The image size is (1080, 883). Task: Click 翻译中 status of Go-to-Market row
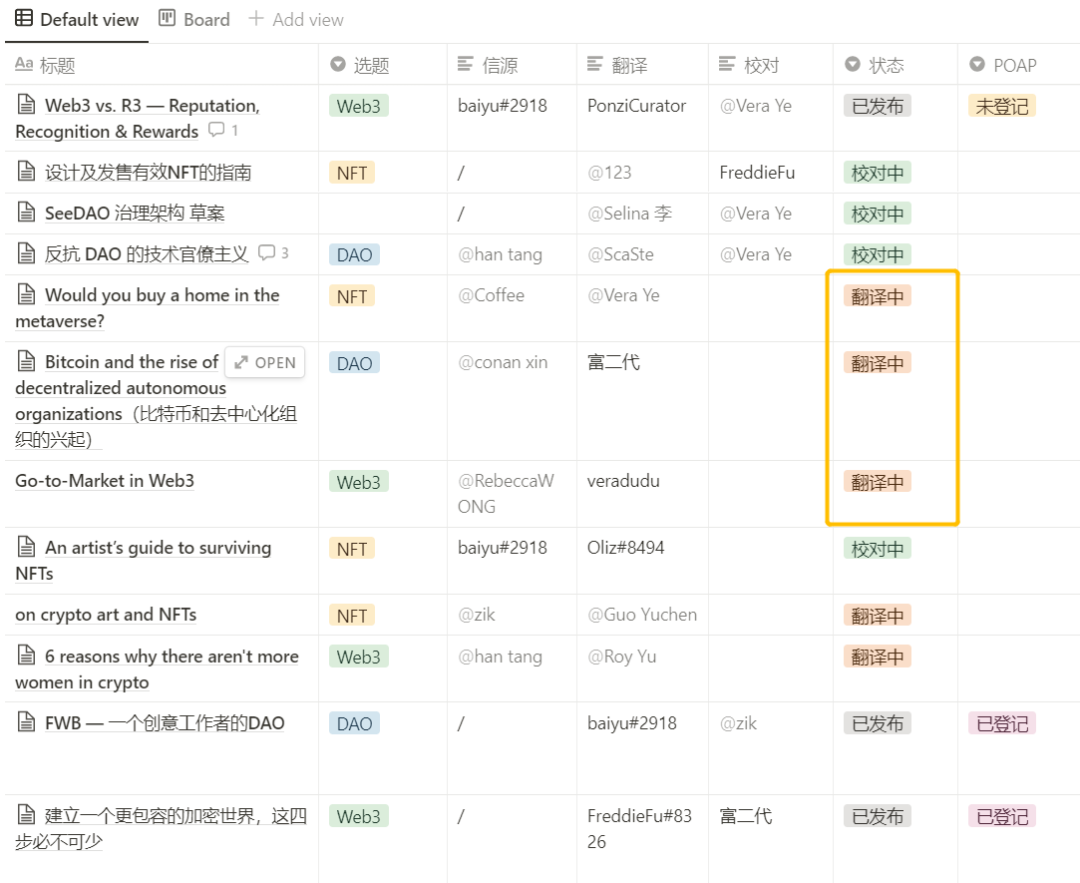(877, 481)
